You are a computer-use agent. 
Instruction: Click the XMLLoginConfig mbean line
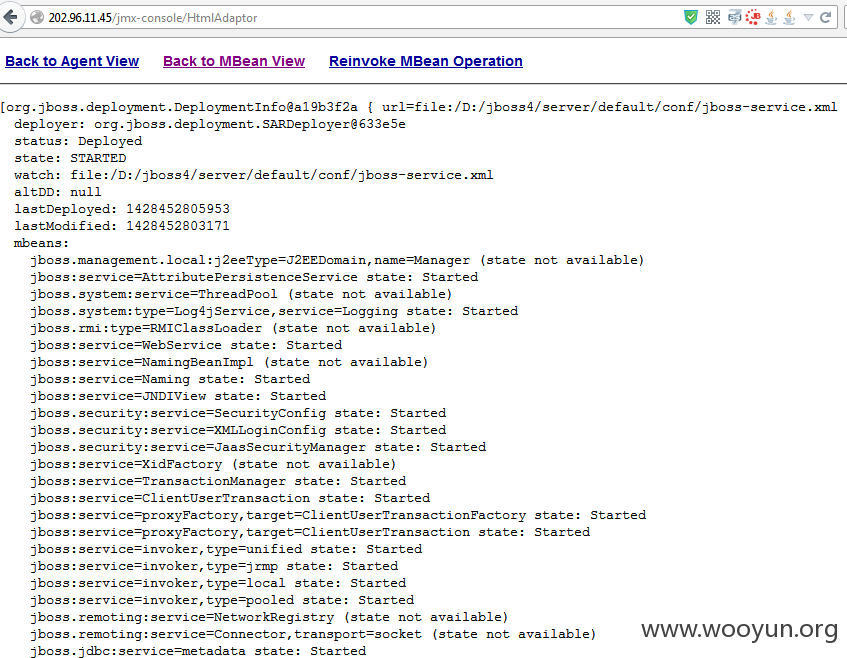point(238,430)
